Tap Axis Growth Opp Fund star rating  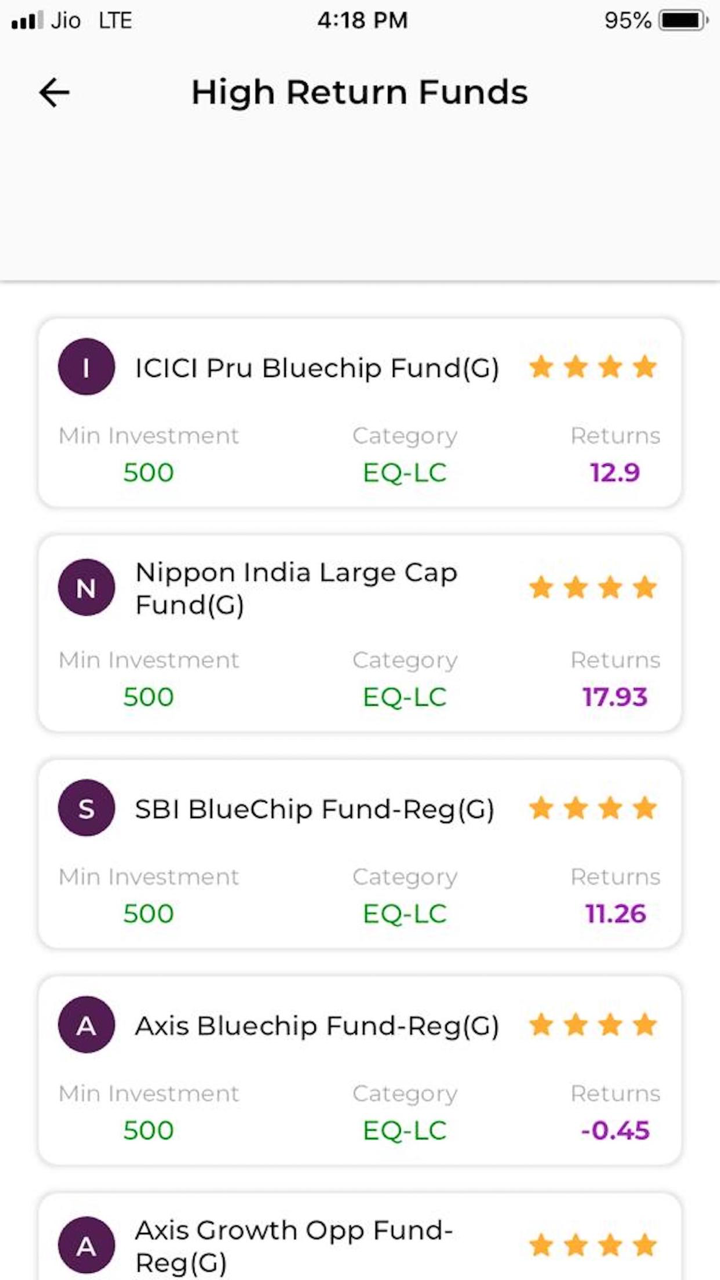[x=592, y=1244]
